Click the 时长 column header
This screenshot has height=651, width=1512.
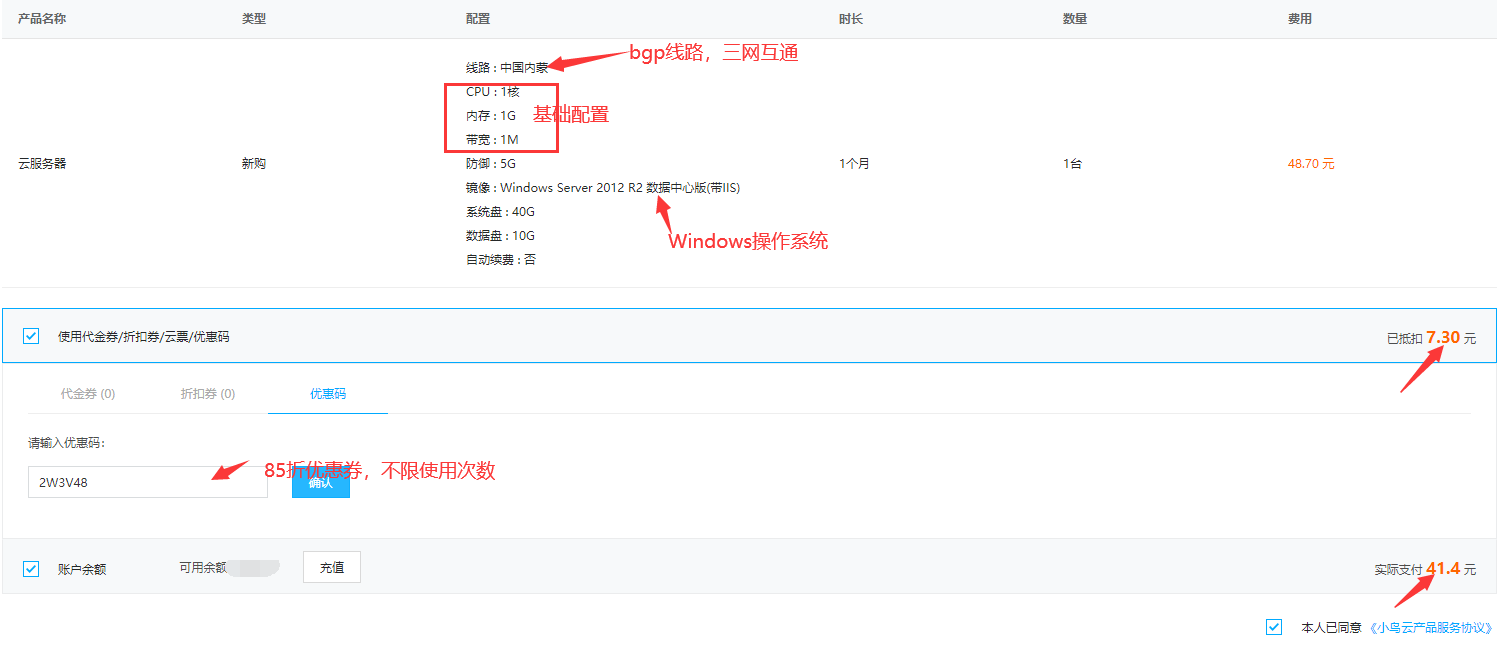851,19
